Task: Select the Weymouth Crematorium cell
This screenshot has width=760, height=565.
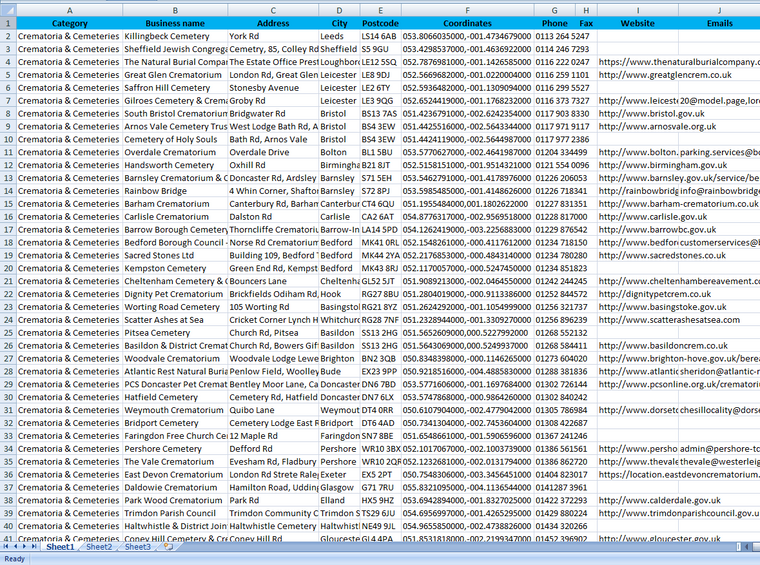Action: (x=175, y=410)
